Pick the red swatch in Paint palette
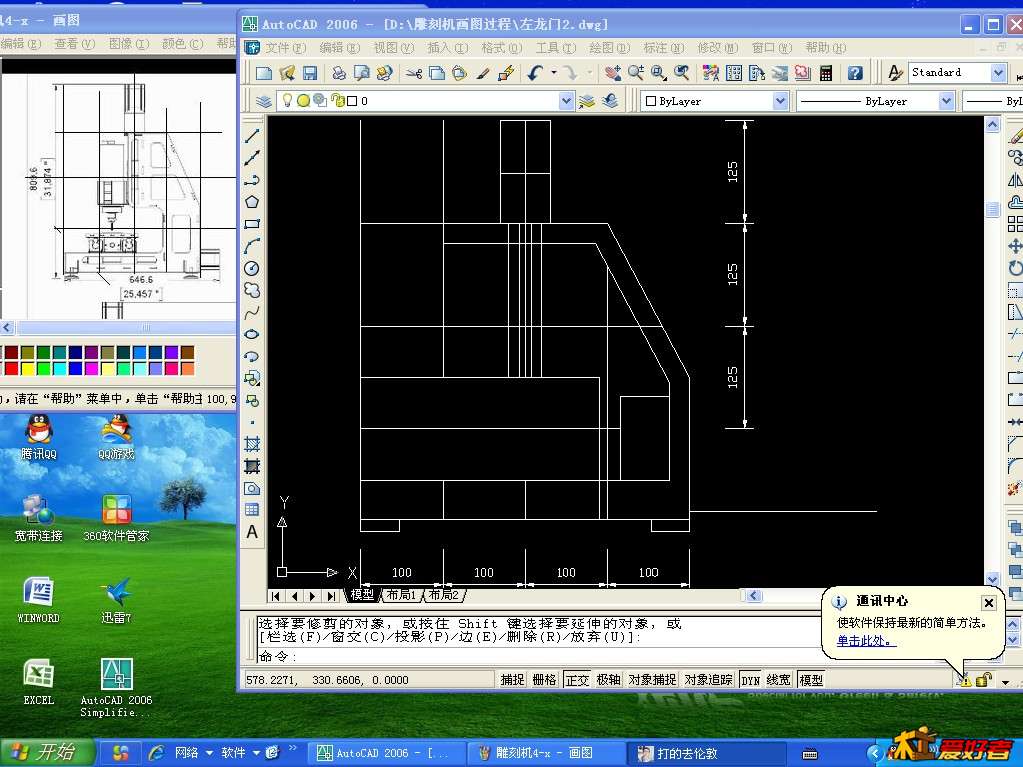 tap(11, 368)
